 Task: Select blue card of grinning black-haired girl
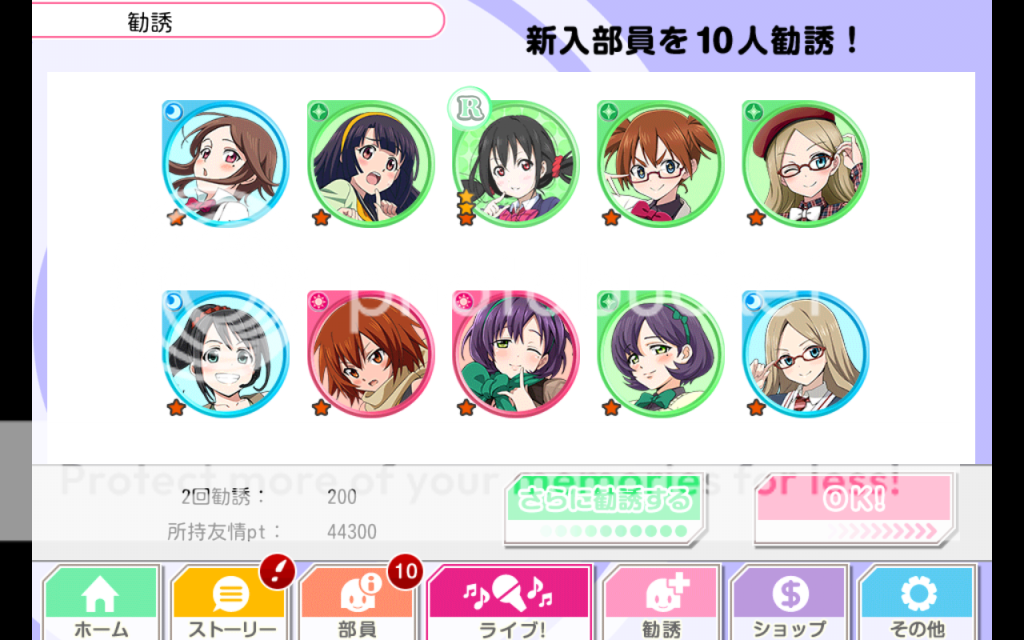tap(225, 354)
